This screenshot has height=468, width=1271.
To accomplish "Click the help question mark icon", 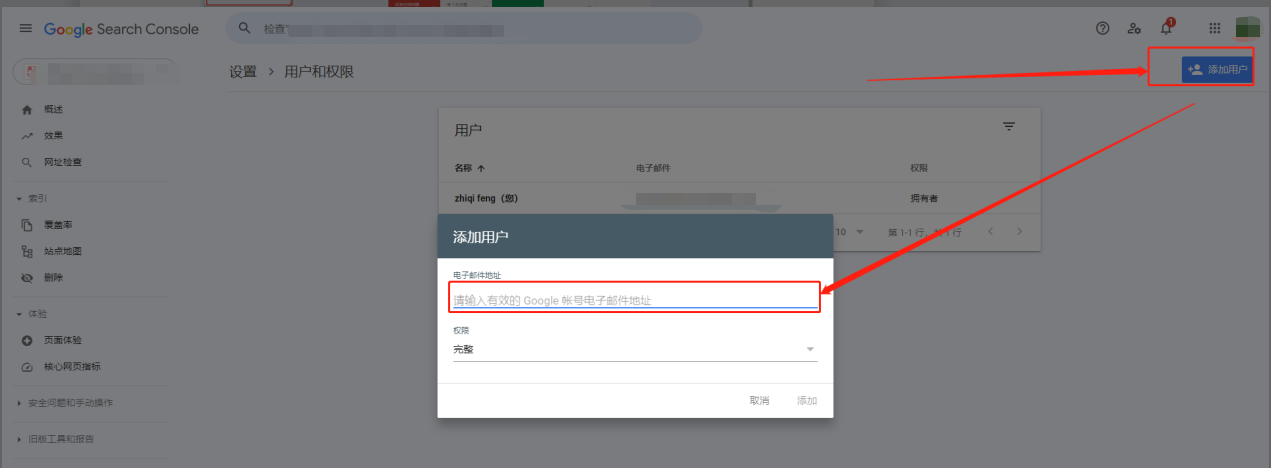I will pos(1103,29).
